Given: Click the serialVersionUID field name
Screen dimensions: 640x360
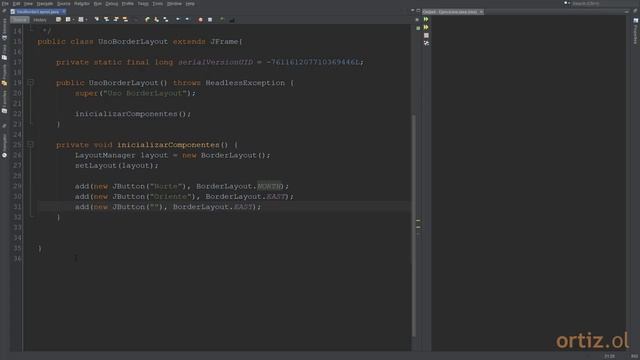Looking at the screenshot, I should coord(216,62).
